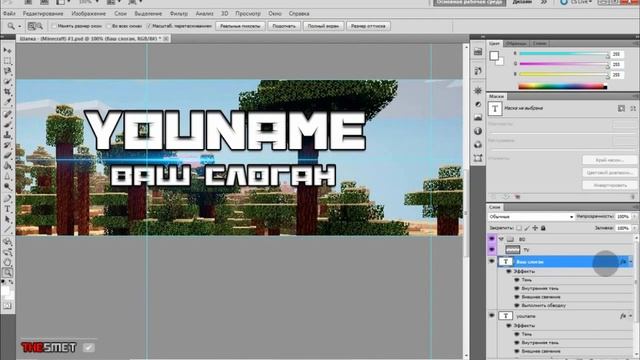Select the Healing Brush tool

click(7, 114)
